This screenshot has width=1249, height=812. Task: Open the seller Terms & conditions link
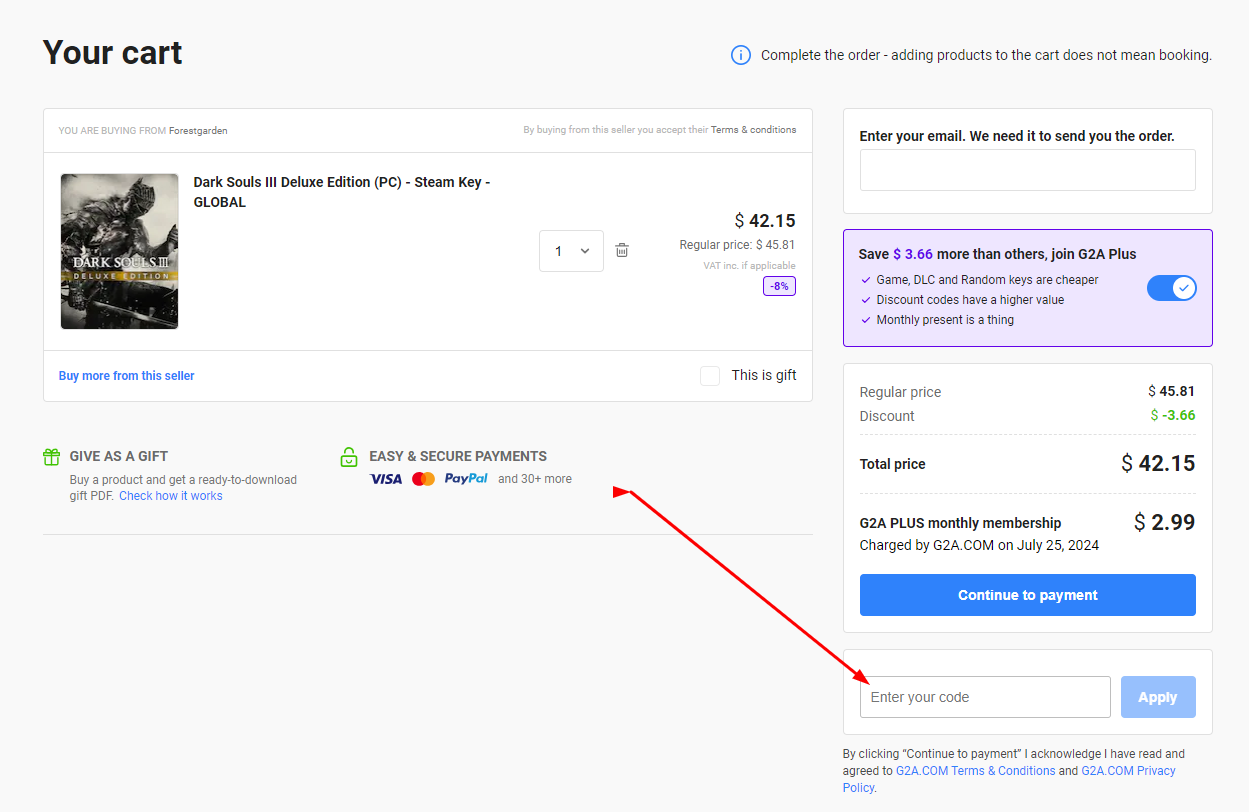754,130
